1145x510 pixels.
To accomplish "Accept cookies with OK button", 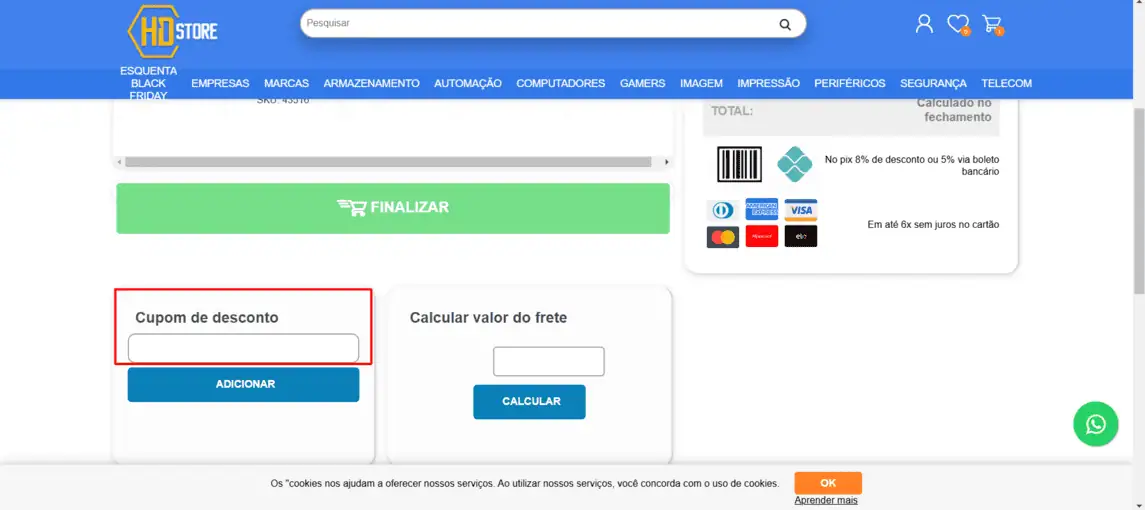I will click(x=828, y=483).
